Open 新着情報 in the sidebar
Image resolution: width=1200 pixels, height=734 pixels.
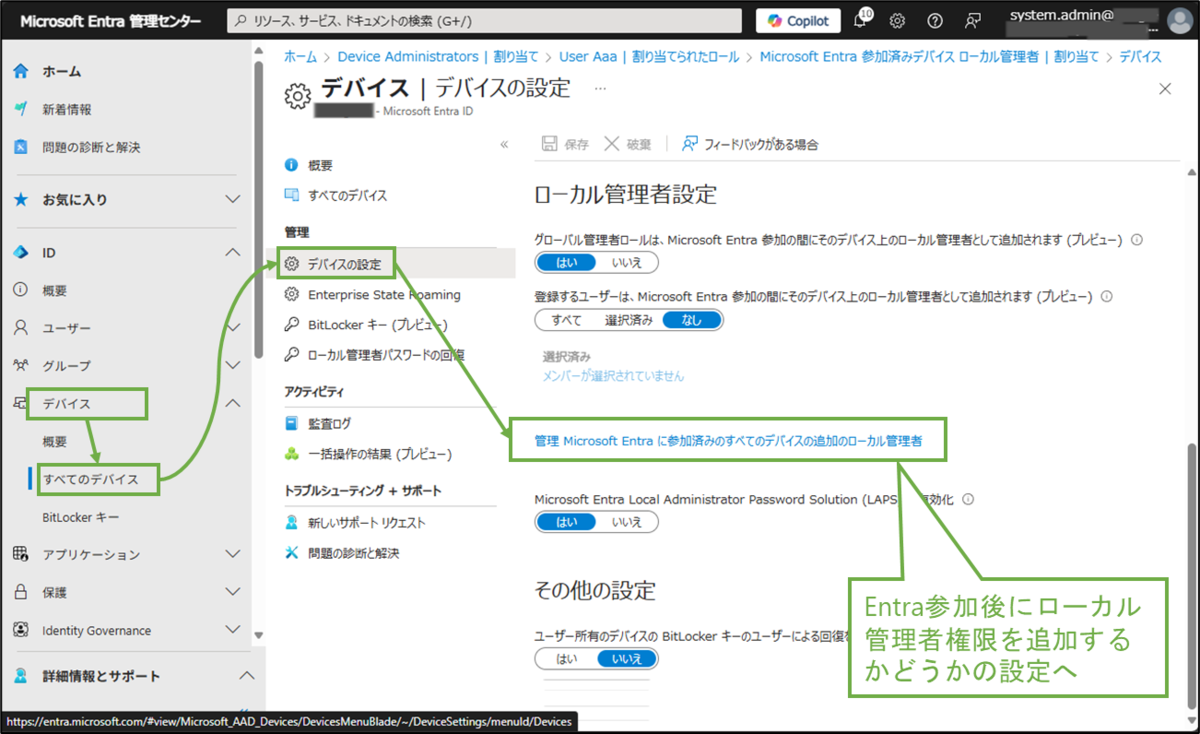click(67, 109)
